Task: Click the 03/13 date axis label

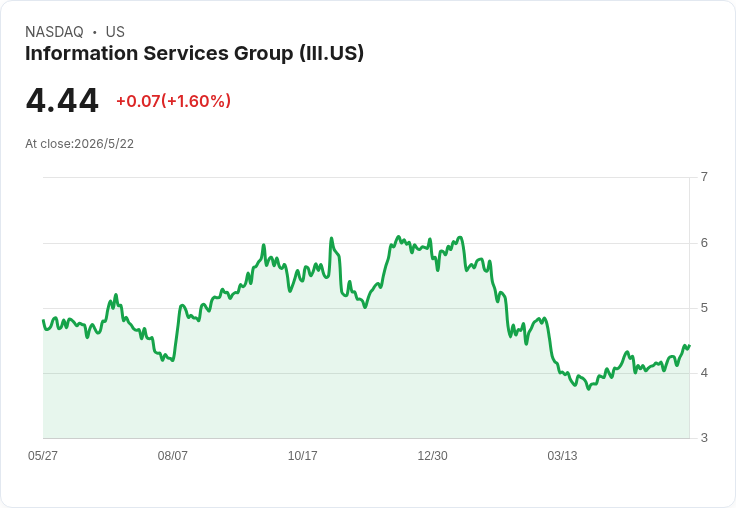Action: pyautogui.click(x=562, y=455)
